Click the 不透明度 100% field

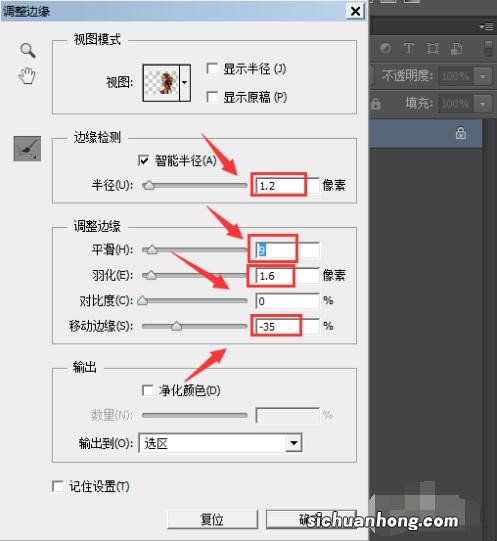click(456, 76)
